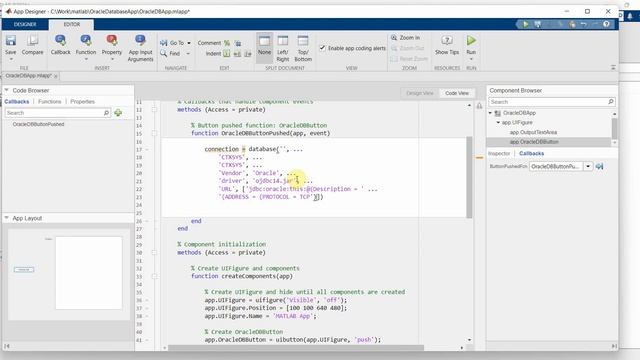Toggle Enable app coding alerts checkbox

click(x=322, y=48)
